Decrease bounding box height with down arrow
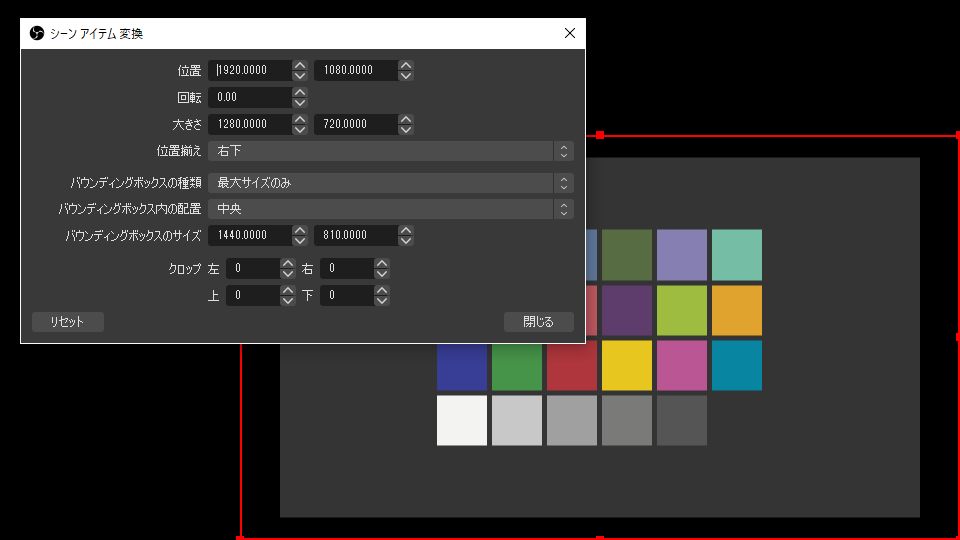 click(406, 242)
